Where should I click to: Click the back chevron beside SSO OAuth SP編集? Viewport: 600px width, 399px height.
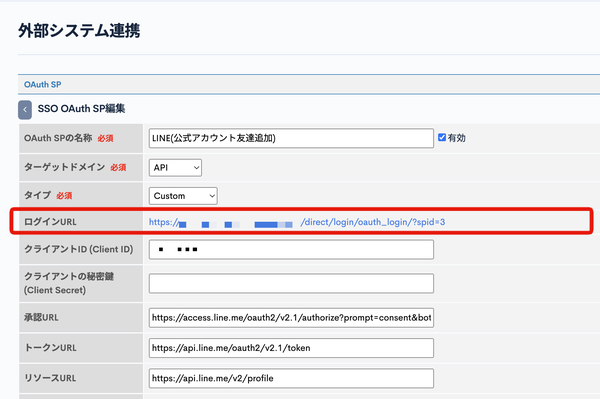(x=25, y=110)
